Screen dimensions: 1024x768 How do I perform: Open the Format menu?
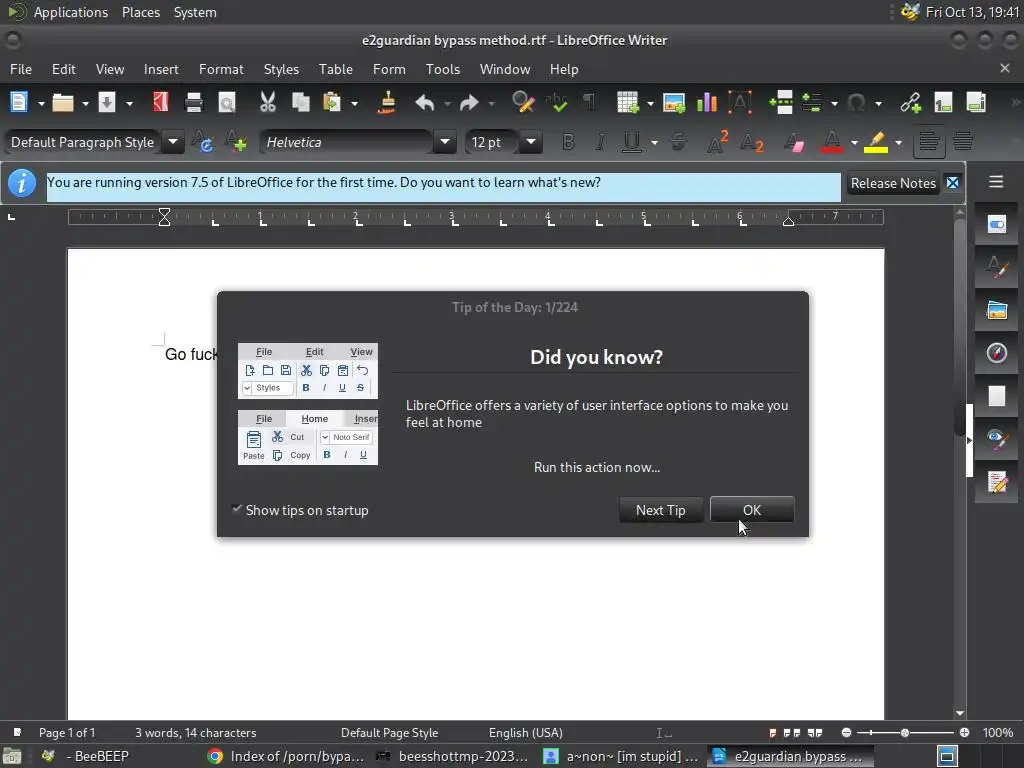click(221, 69)
